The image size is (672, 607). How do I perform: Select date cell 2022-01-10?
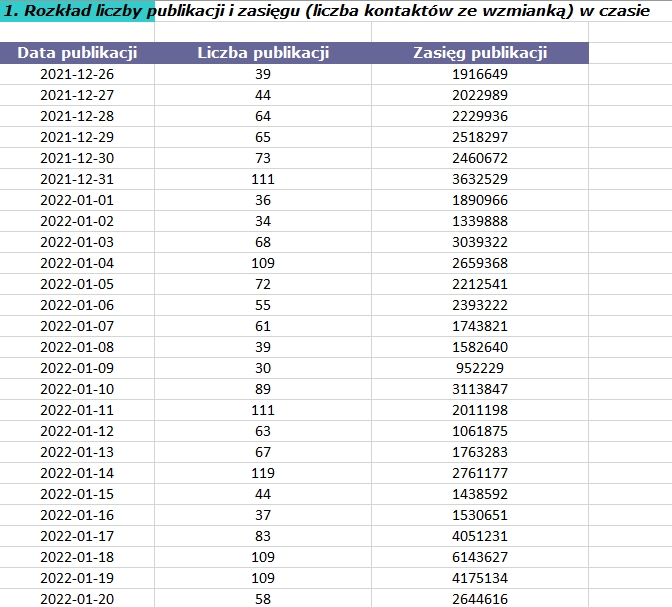77,389
